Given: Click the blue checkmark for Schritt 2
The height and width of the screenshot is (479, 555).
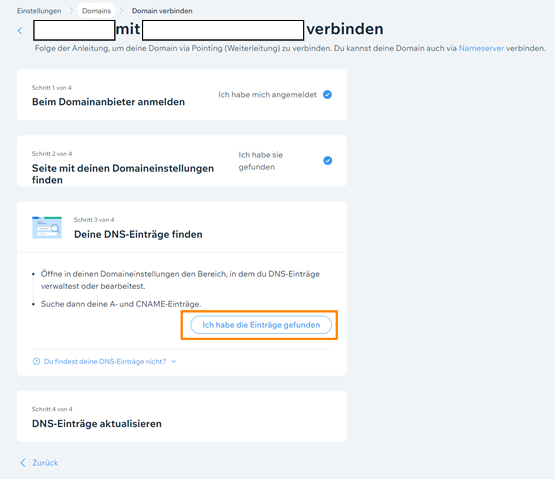Looking at the screenshot, I should 328,161.
